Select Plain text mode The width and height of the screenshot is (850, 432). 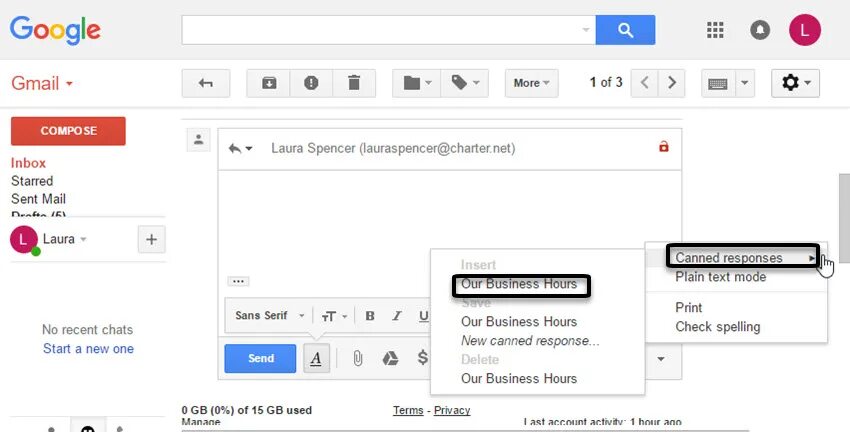point(736,277)
